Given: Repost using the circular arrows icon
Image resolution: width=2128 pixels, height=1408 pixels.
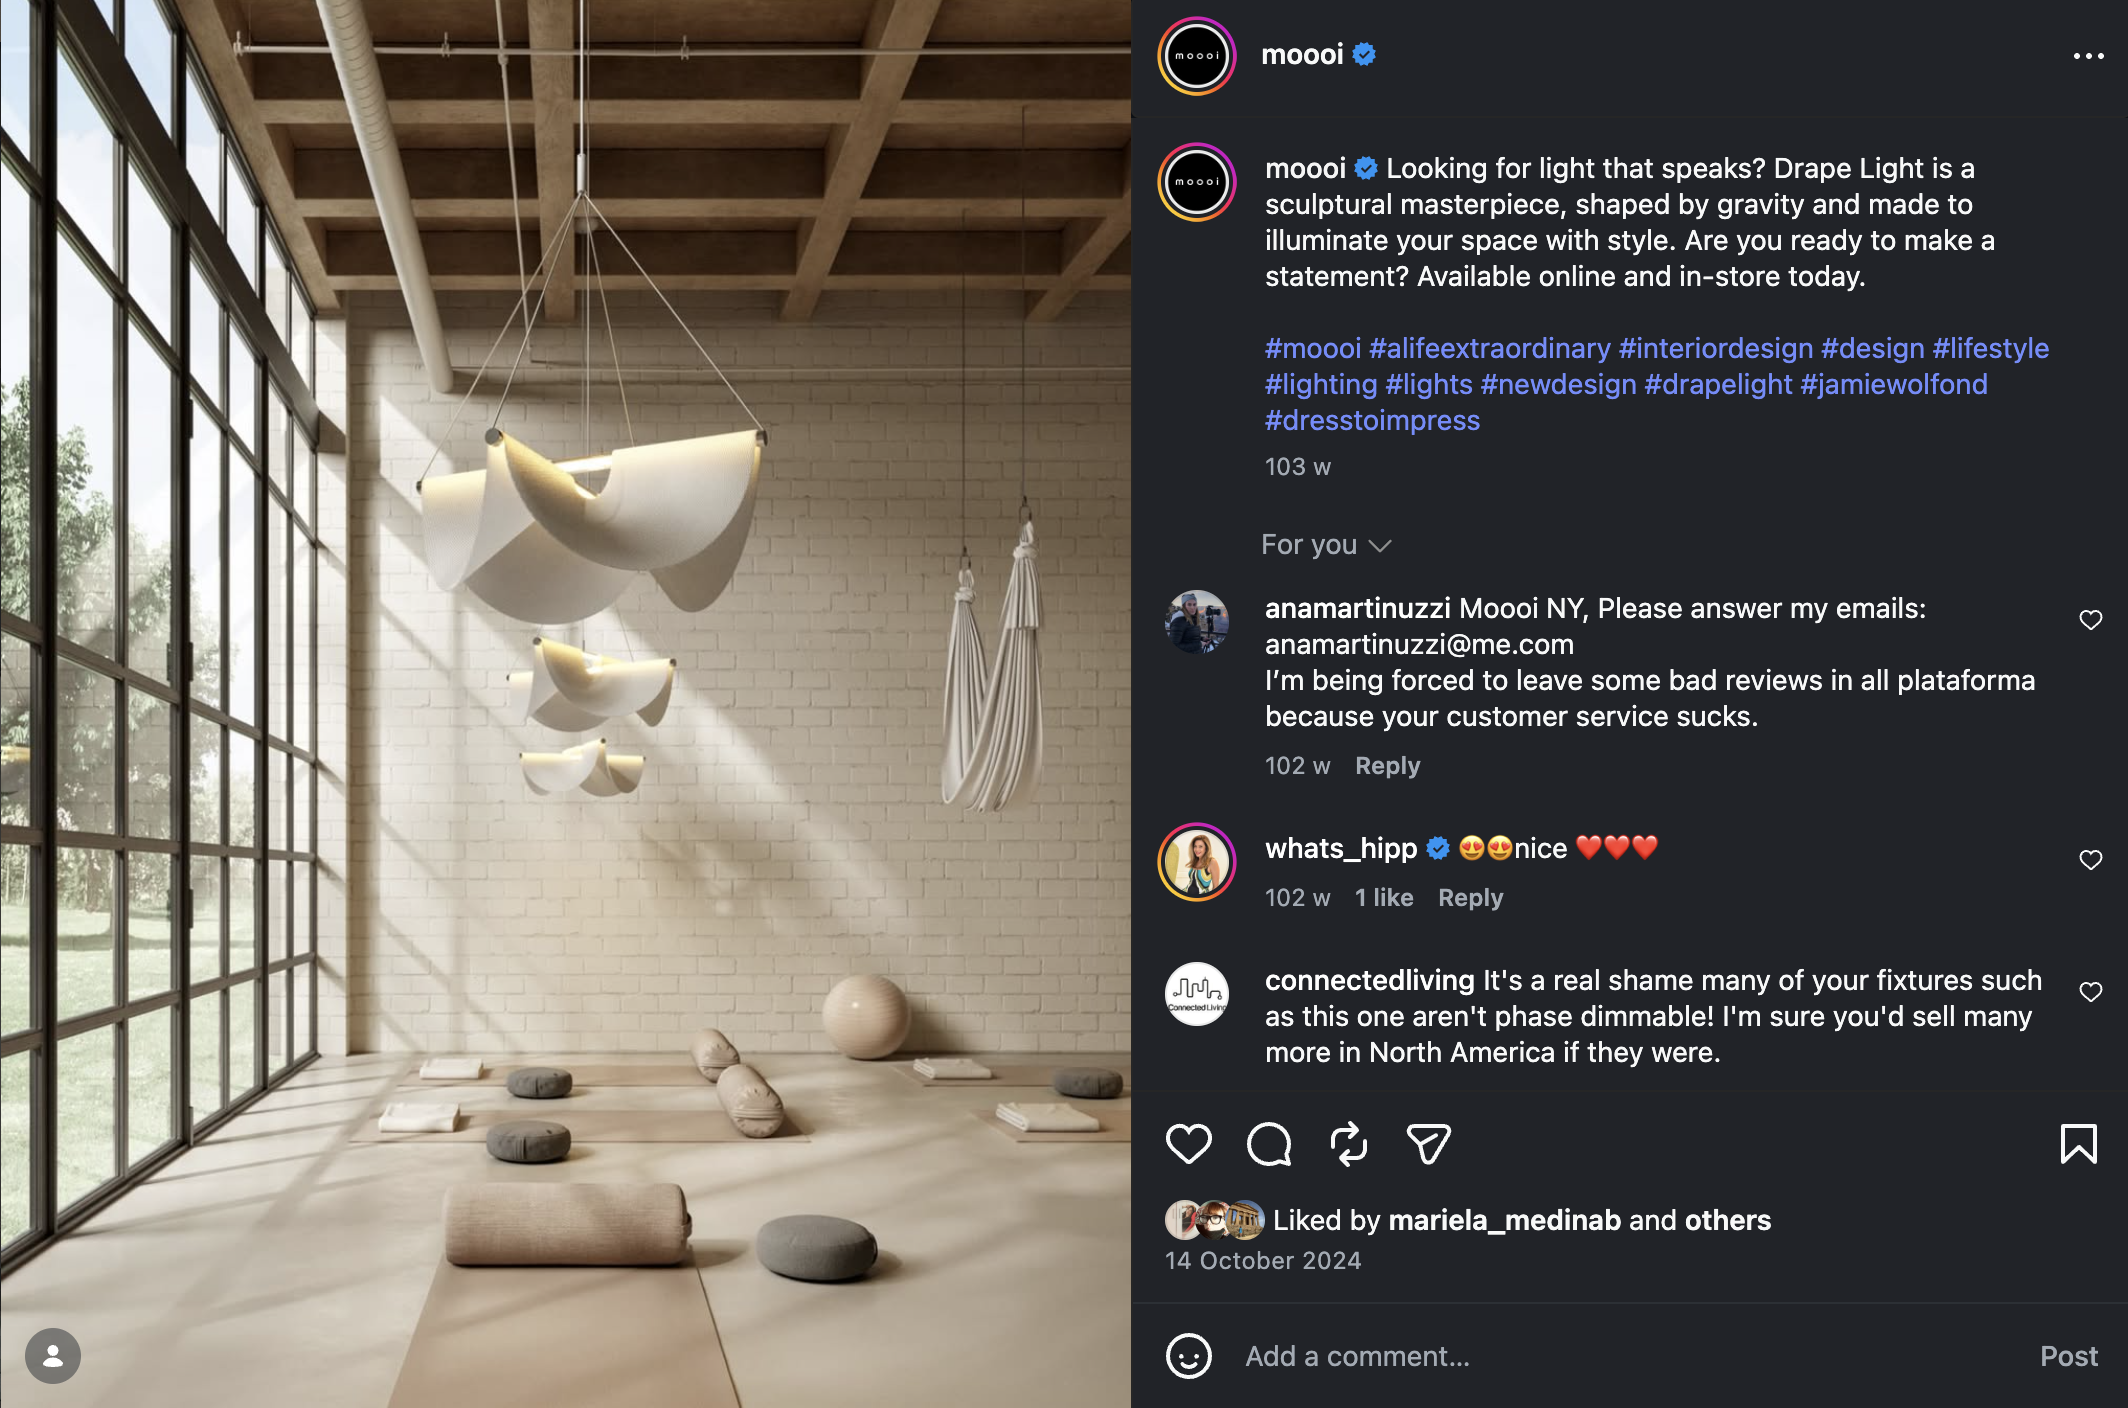Looking at the screenshot, I should click(1349, 1144).
